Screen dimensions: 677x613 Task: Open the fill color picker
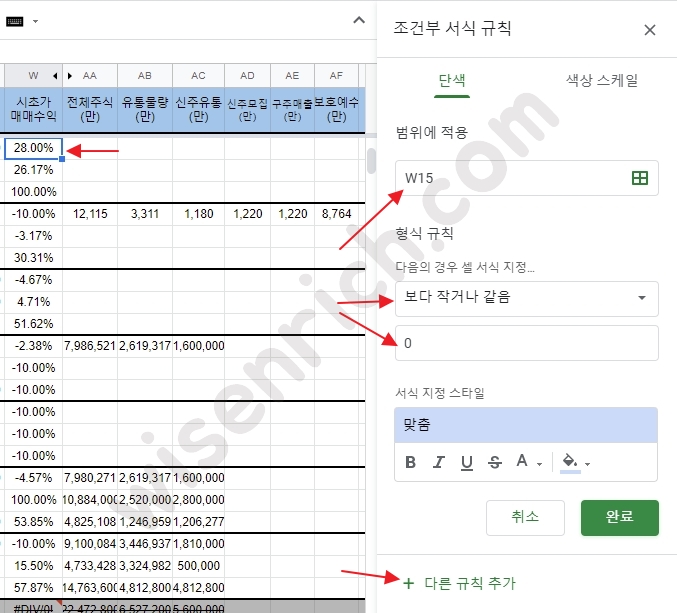pos(575,463)
